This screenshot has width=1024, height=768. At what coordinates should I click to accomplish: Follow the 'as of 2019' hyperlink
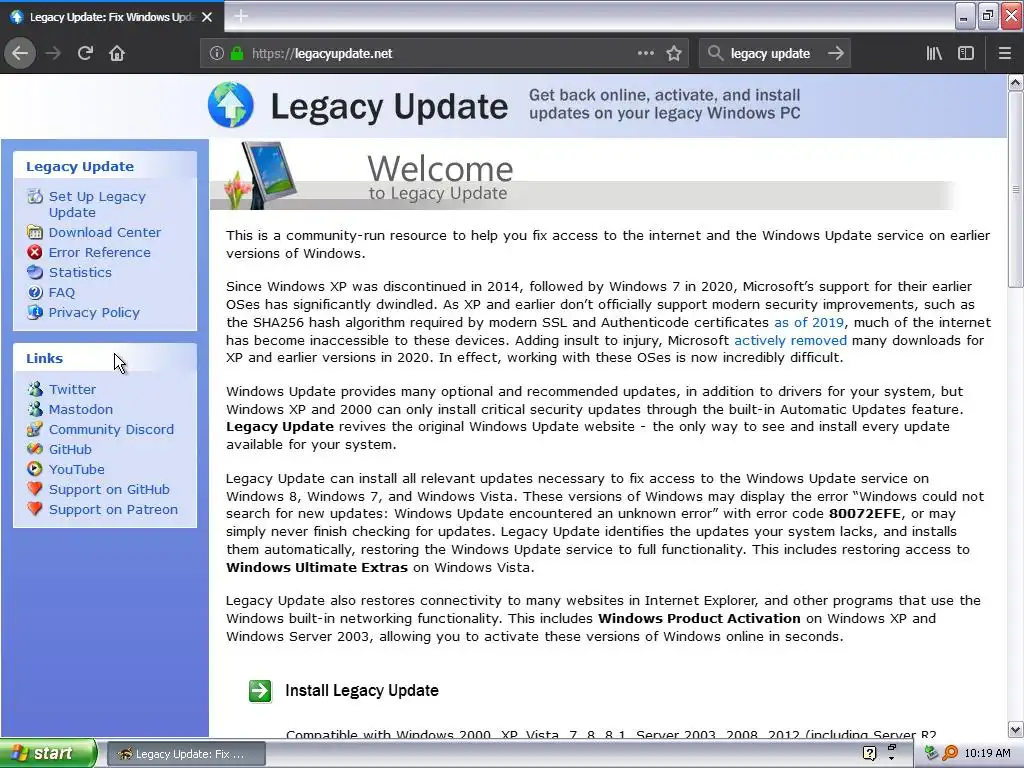pyautogui.click(x=808, y=322)
